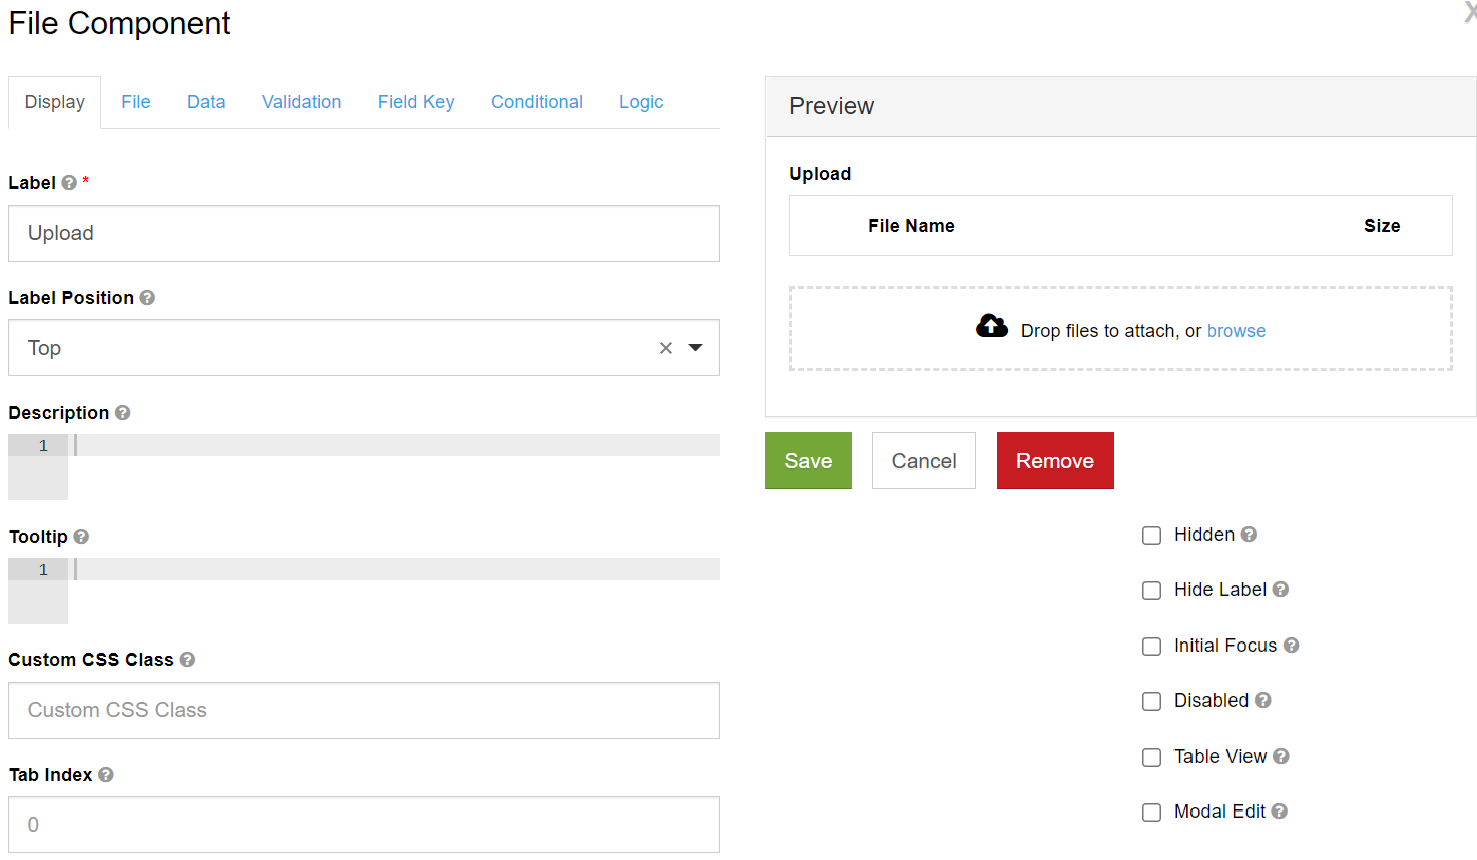The width and height of the screenshot is (1477, 860).
Task: Switch to the Display tab
Action: click(x=55, y=102)
